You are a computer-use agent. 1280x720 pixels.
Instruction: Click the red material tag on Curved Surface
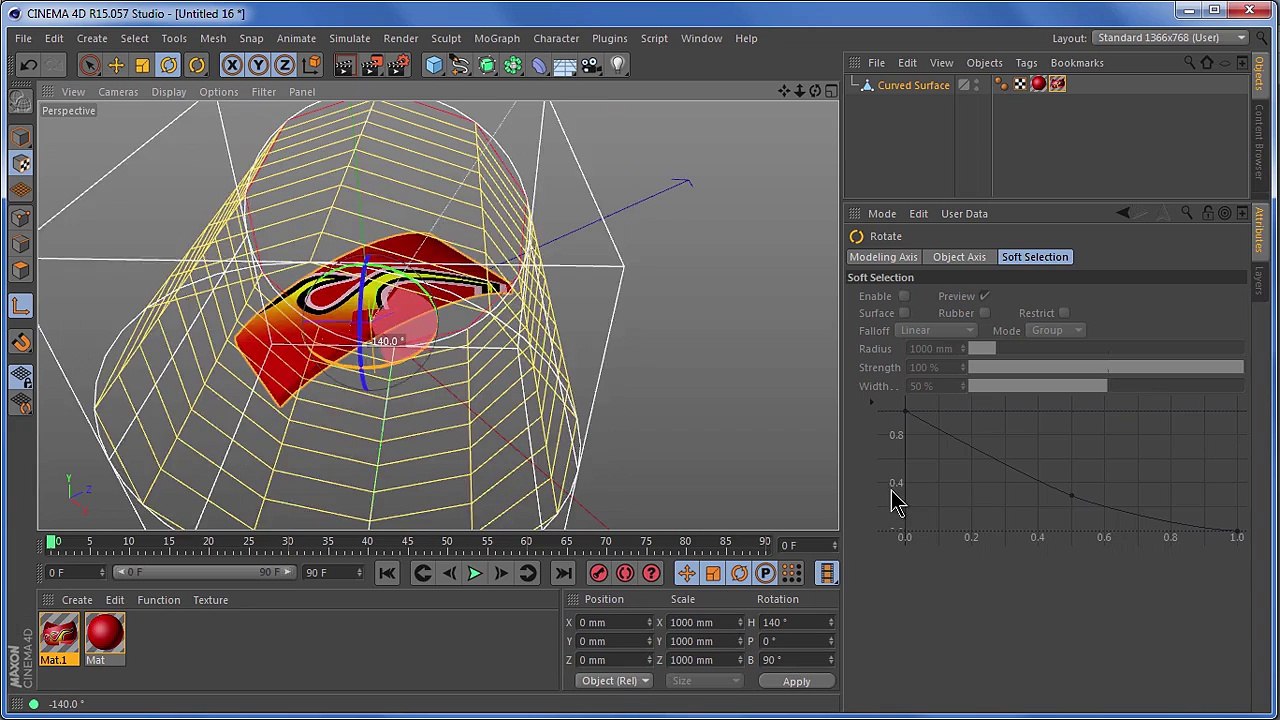pos(1038,85)
